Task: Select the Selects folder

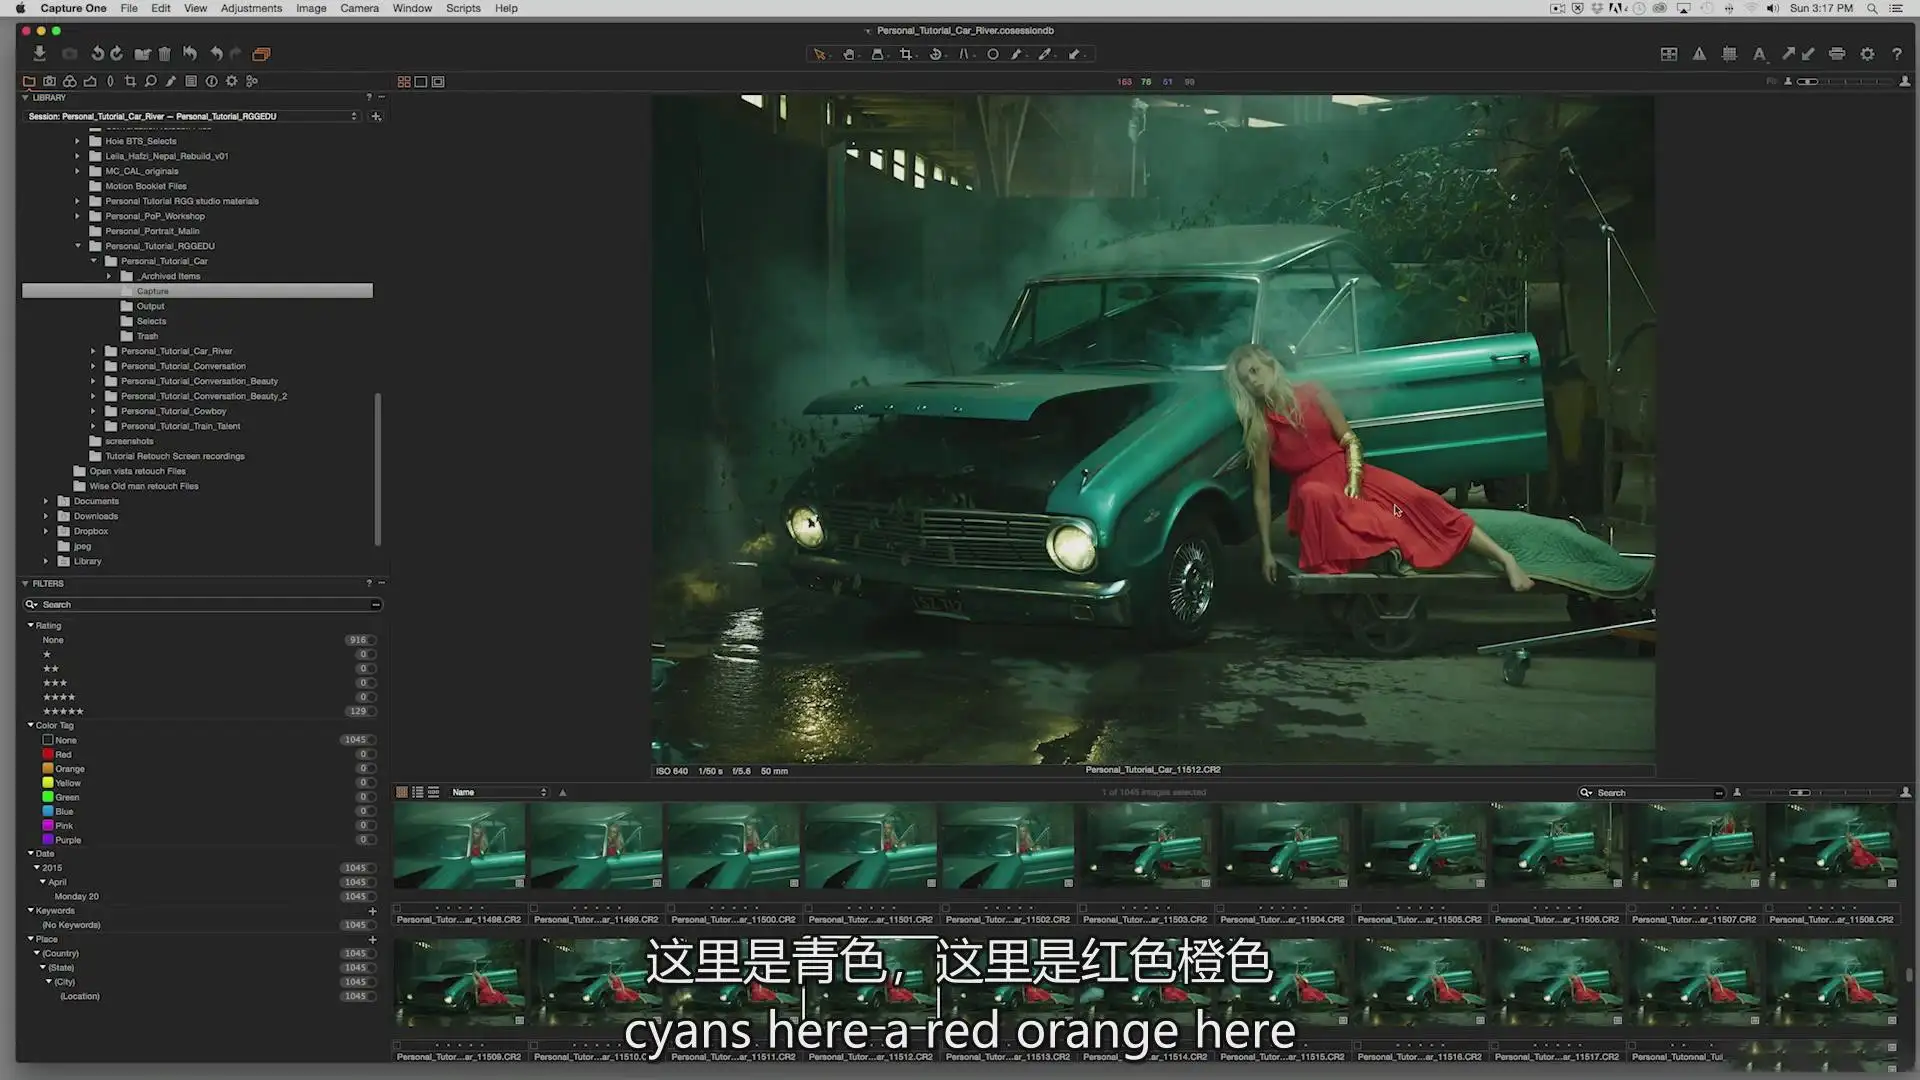Action: [x=151, y=321]
